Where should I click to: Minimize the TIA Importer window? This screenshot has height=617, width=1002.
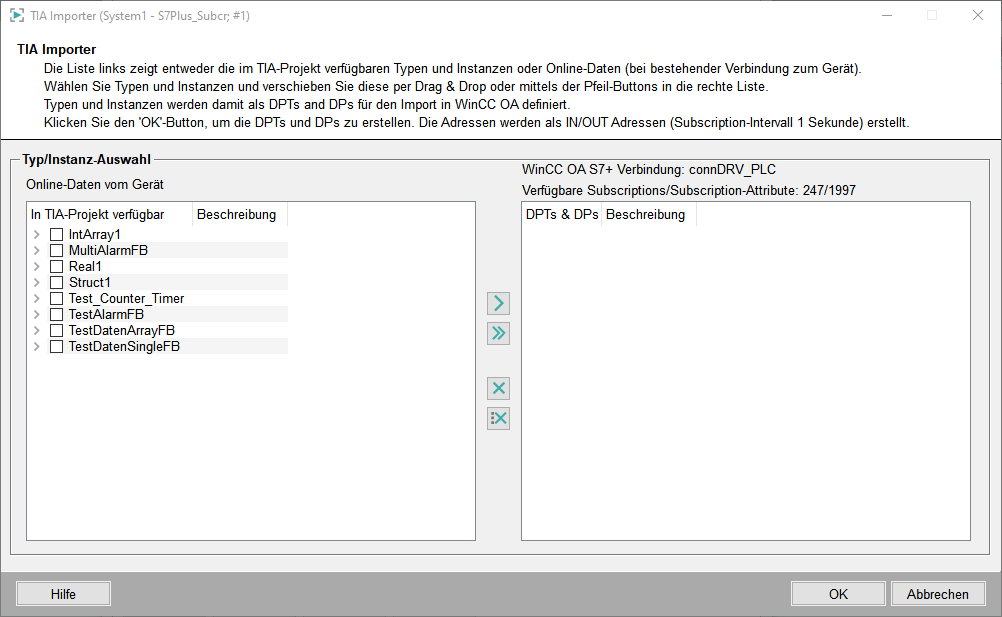coord(886,15)
